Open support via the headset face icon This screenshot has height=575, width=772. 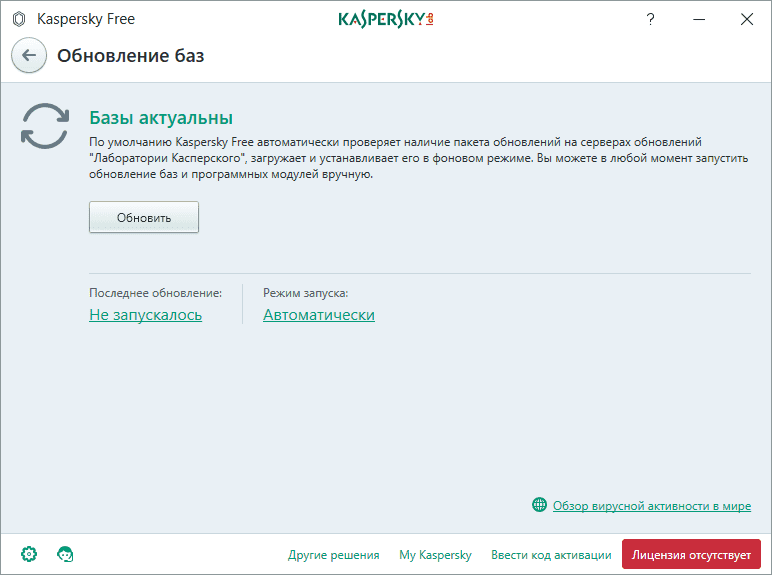(66, 554)
